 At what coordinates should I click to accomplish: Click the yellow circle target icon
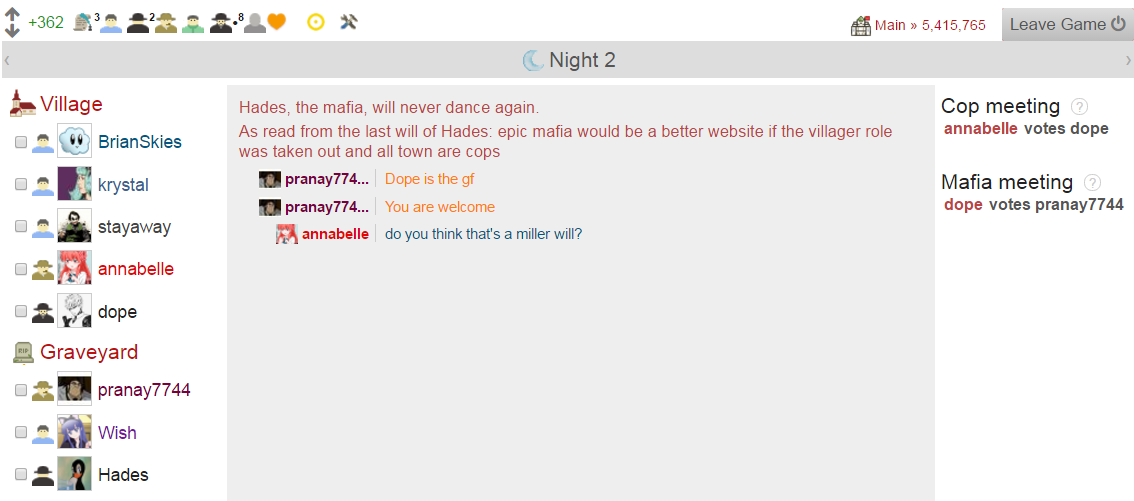(x=315, y=22)
